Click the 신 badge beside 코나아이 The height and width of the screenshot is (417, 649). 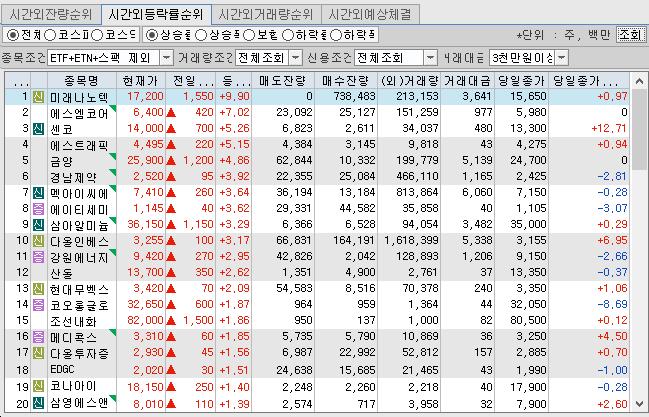tap(38, 387)
